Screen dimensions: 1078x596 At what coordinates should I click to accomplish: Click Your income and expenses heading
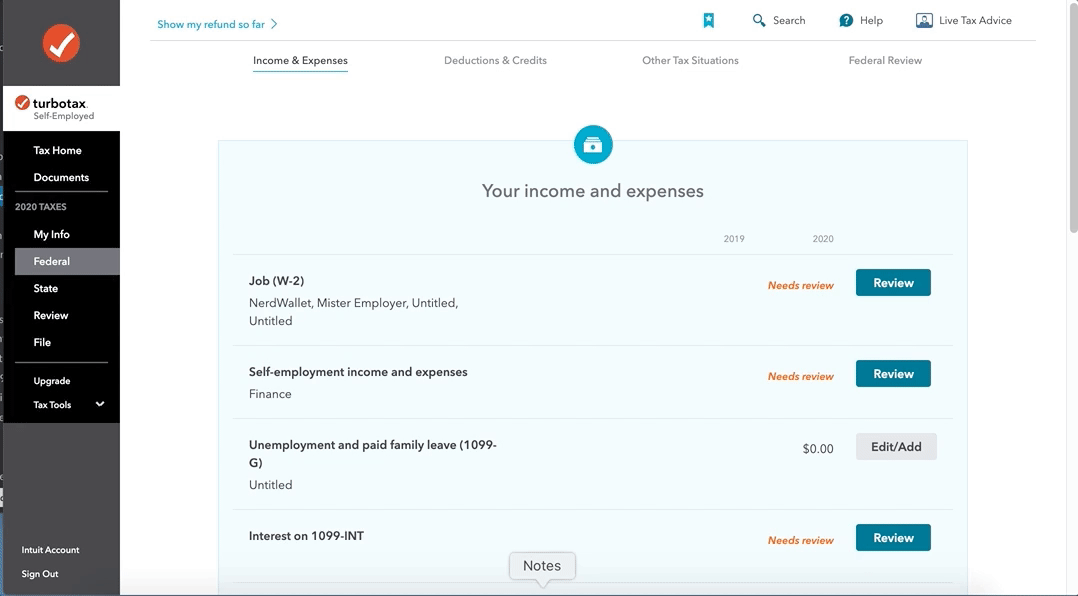[x=593, y=190]
